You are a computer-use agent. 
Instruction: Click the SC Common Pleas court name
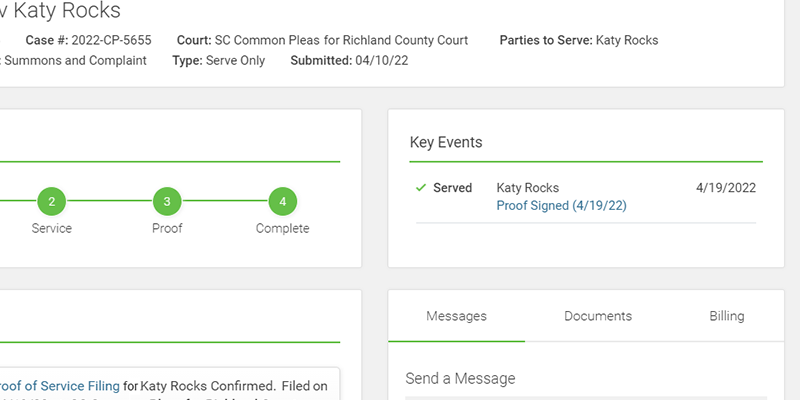341,41
